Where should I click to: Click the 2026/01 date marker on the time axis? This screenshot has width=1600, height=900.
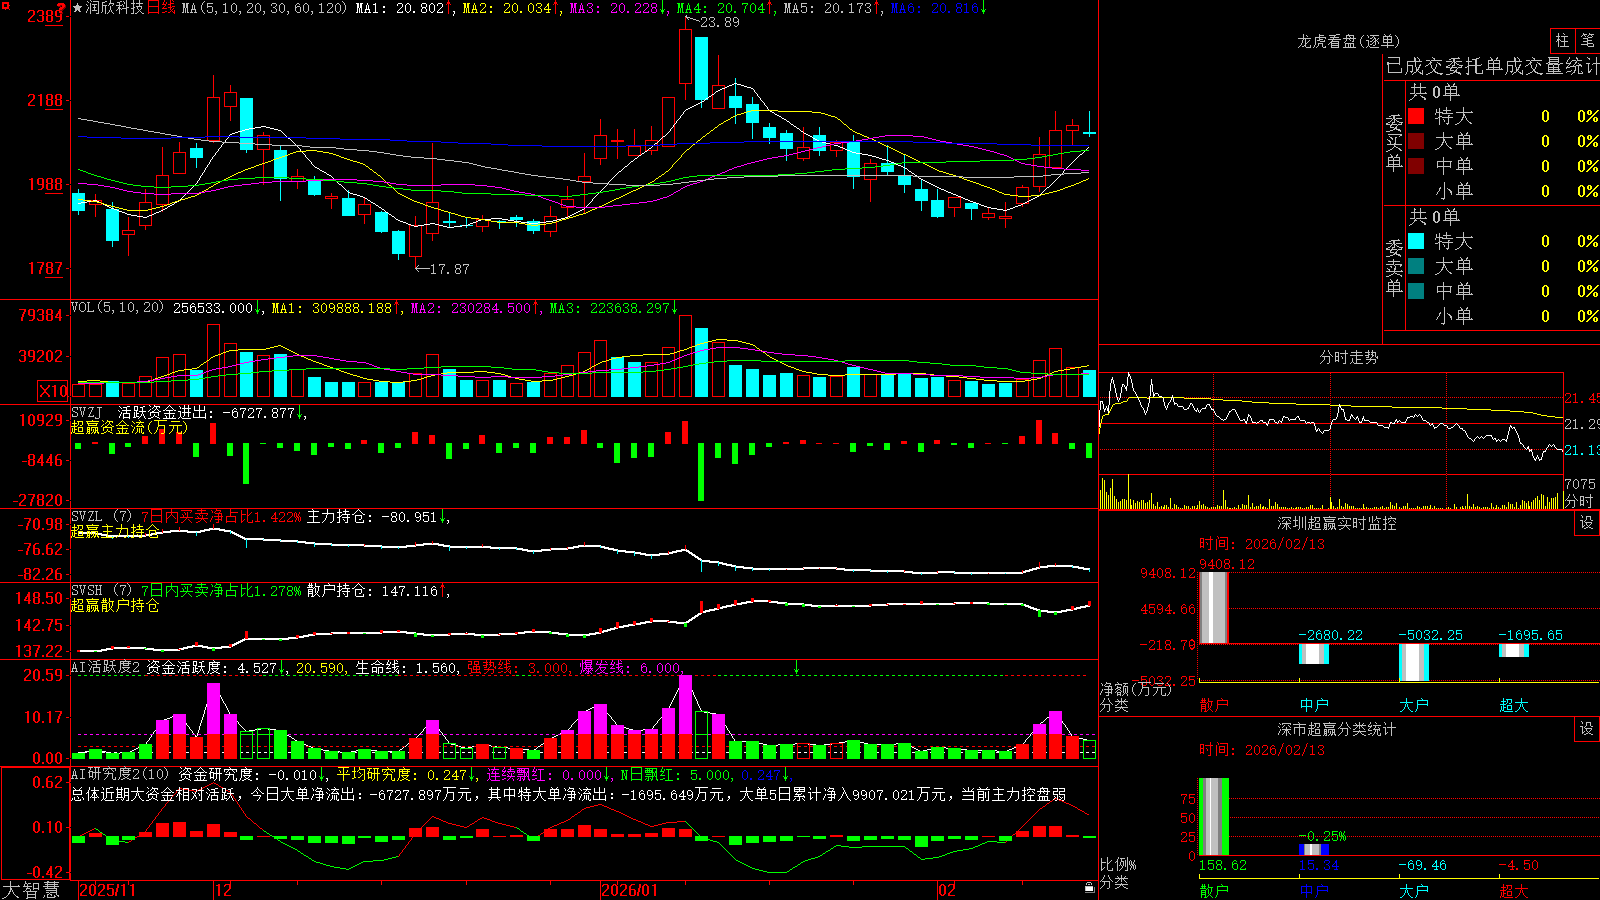click(630, 890)
